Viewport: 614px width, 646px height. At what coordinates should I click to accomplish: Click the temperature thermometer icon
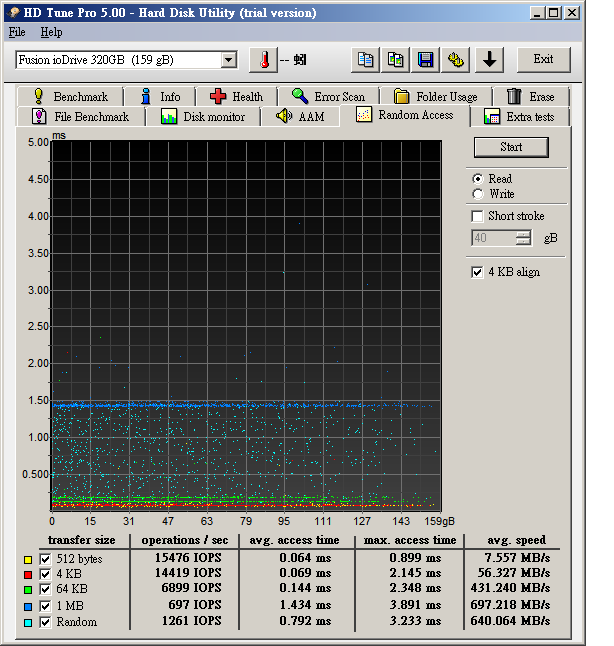[x=264, y=60]
